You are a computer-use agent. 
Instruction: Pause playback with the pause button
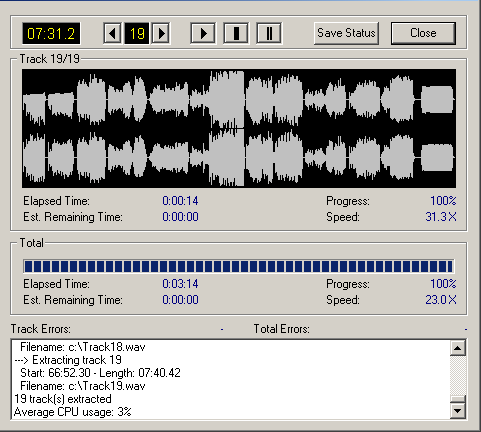click(269, 33)
